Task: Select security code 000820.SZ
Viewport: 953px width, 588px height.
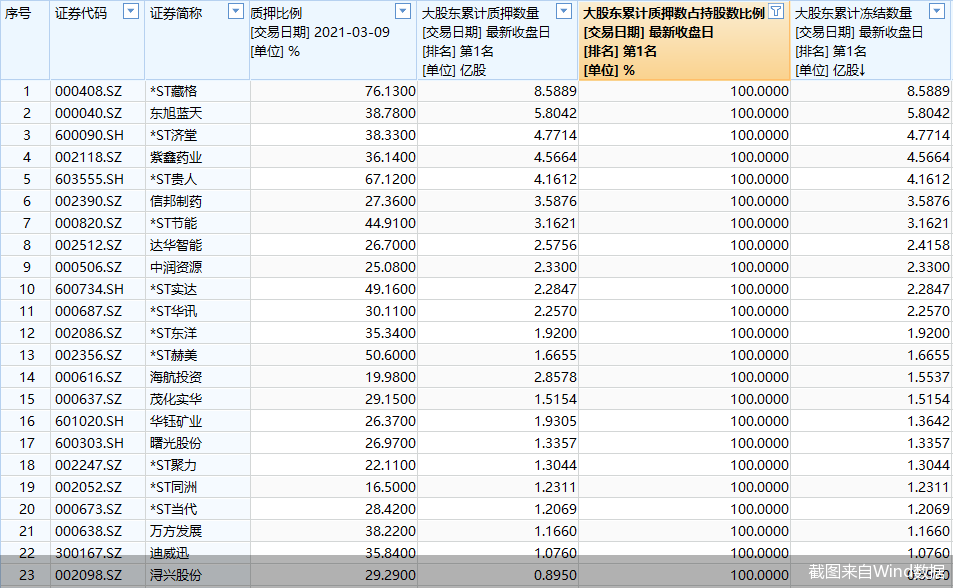Action: (89, 223)
